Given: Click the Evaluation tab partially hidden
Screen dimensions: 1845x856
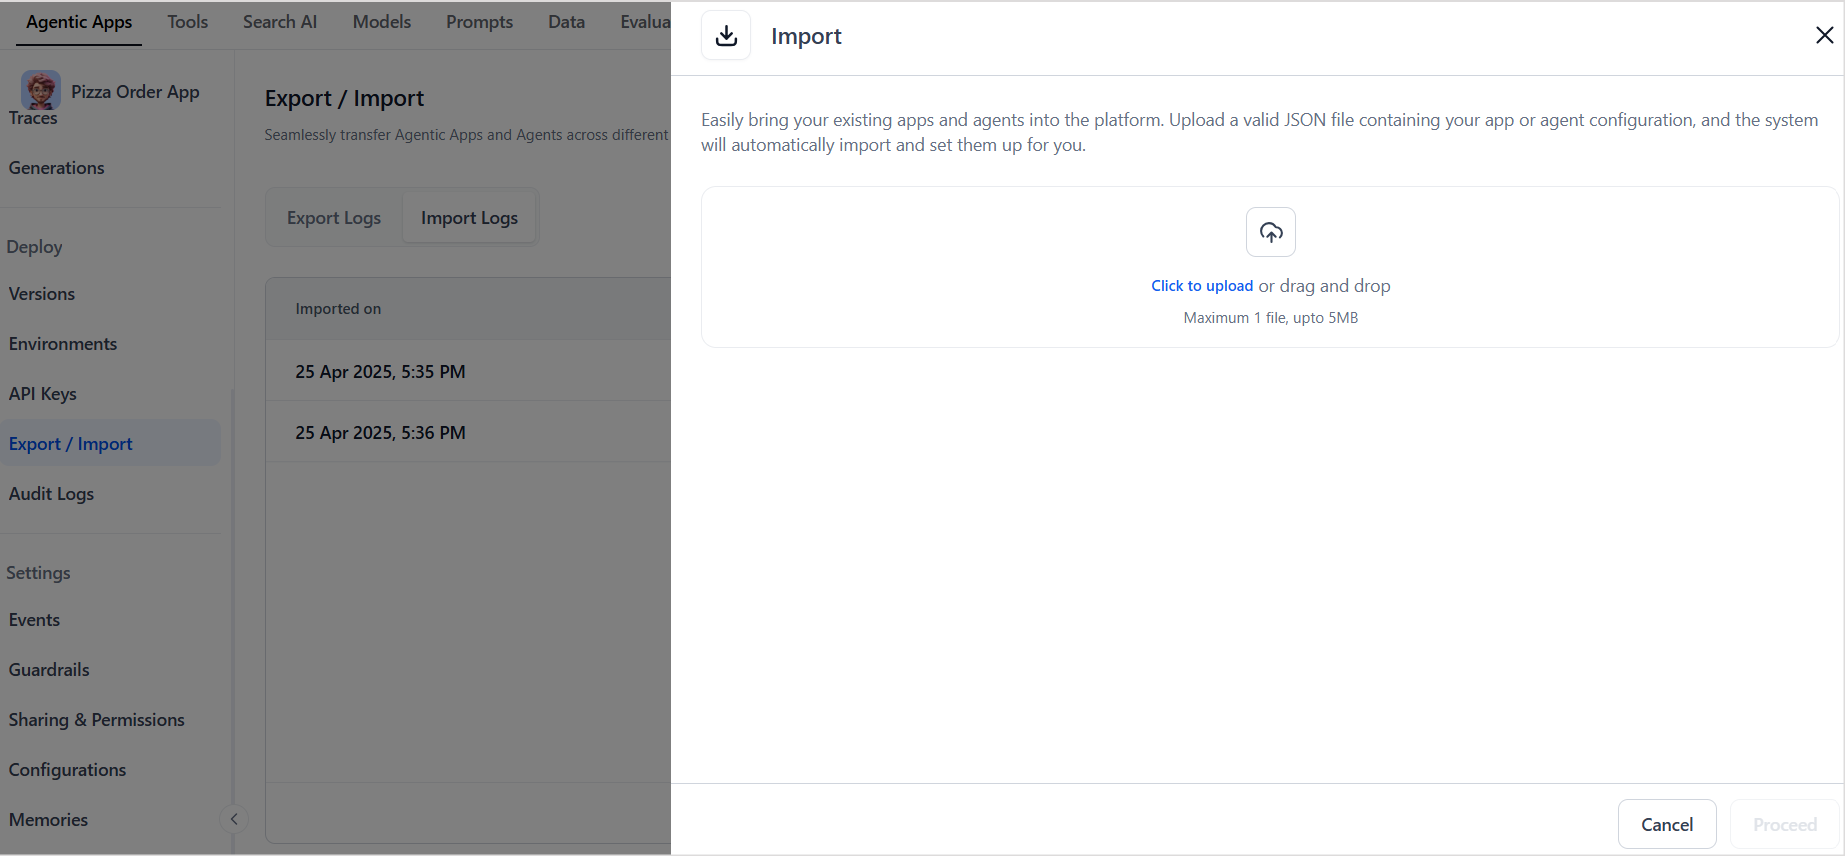Looking at the screenshot, I should point(645,22).
